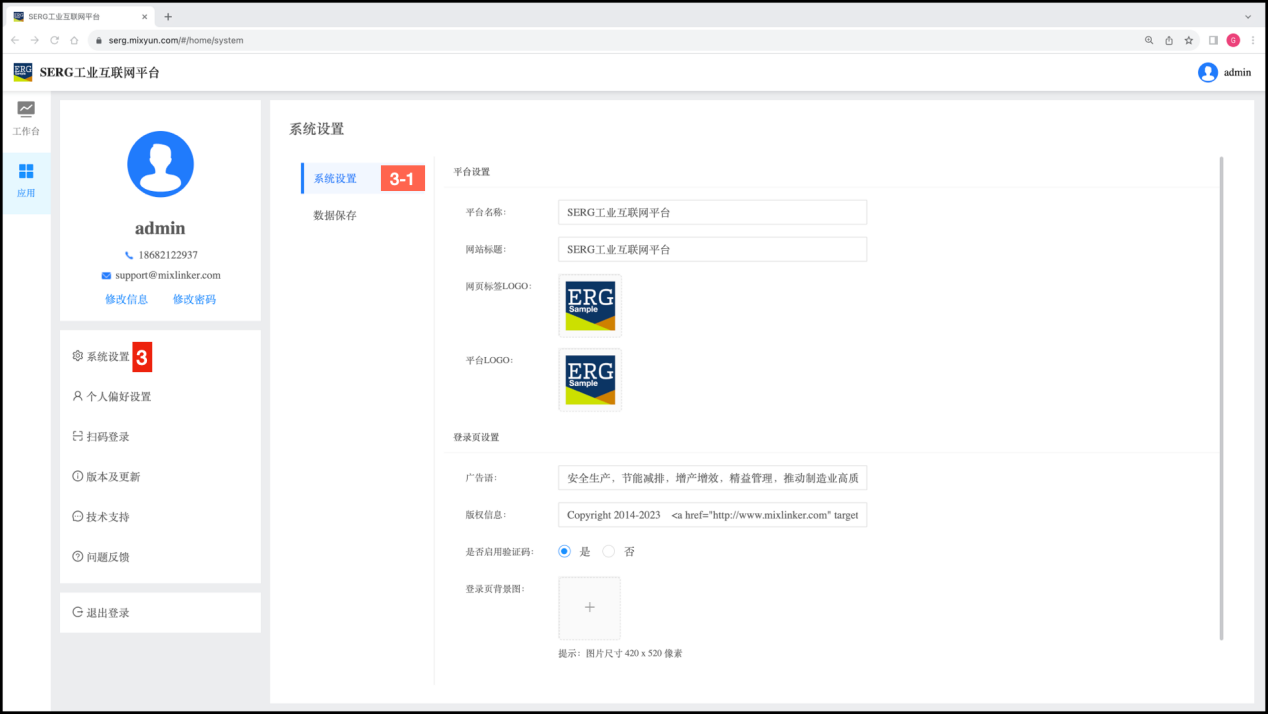The width and height of the screenshot is (1268, 714).
Task: Open the 系统设置 menu item in left panel
Action: tap(107, 357)
